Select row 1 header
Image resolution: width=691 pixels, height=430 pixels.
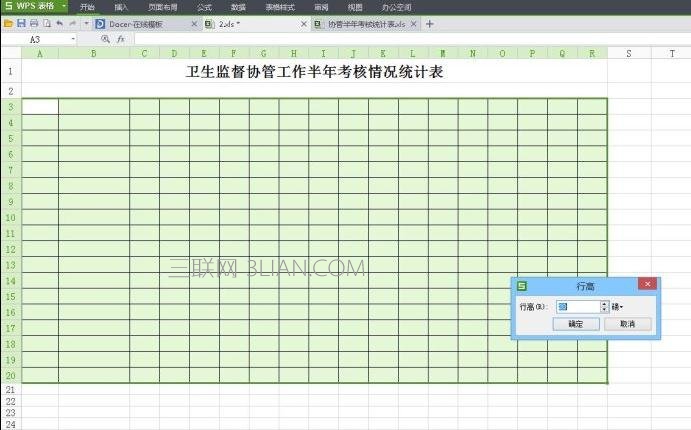tap(11, 71)
